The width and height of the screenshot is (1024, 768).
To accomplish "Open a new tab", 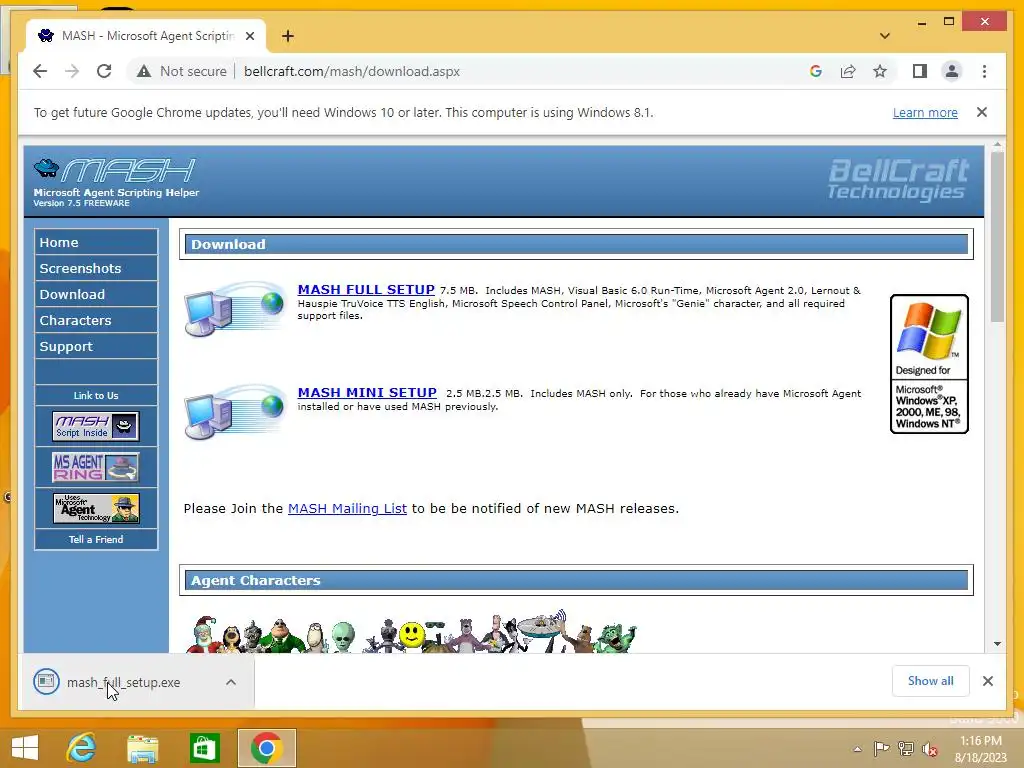I will [288, 36].
